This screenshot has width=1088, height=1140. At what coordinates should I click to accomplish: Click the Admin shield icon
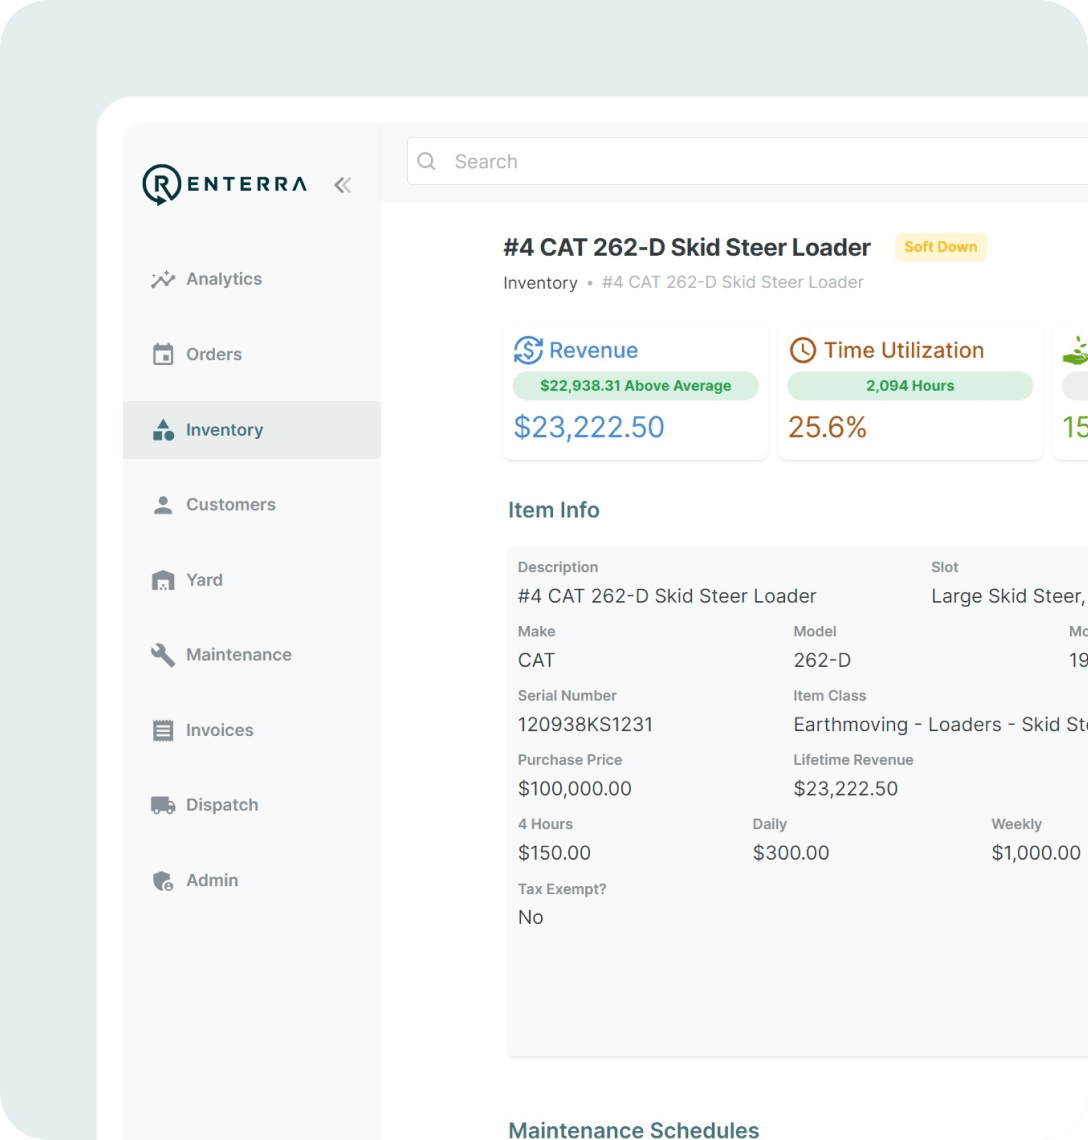pos(163,881)
